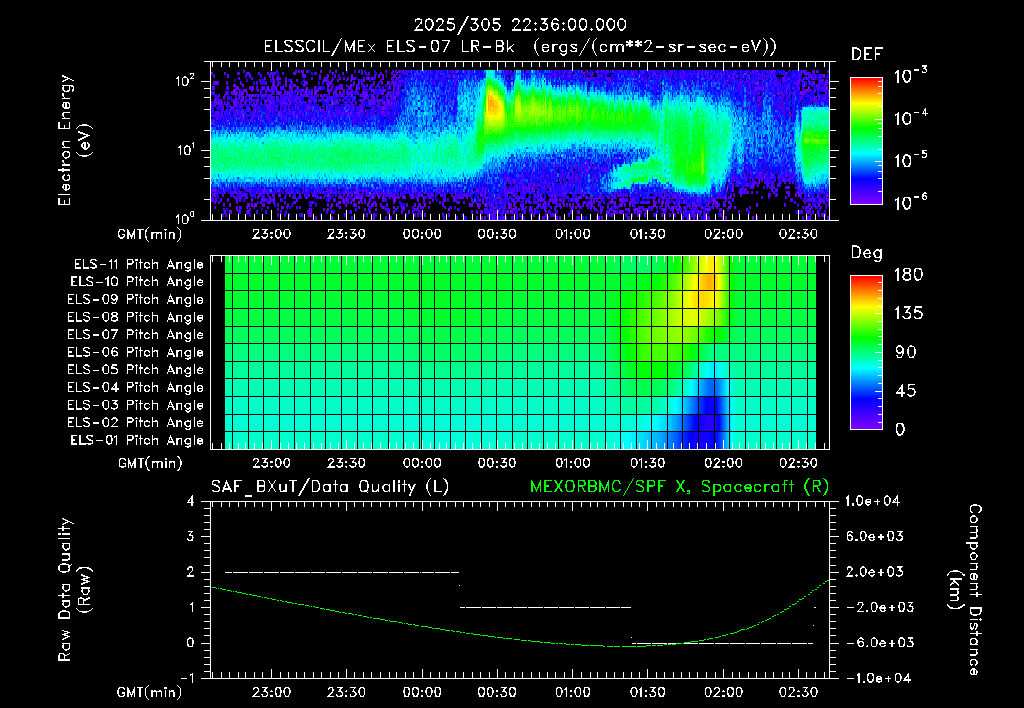
Task: Click the GMT(min) label under pitch angle panel
Action: (x=150, y=464)
